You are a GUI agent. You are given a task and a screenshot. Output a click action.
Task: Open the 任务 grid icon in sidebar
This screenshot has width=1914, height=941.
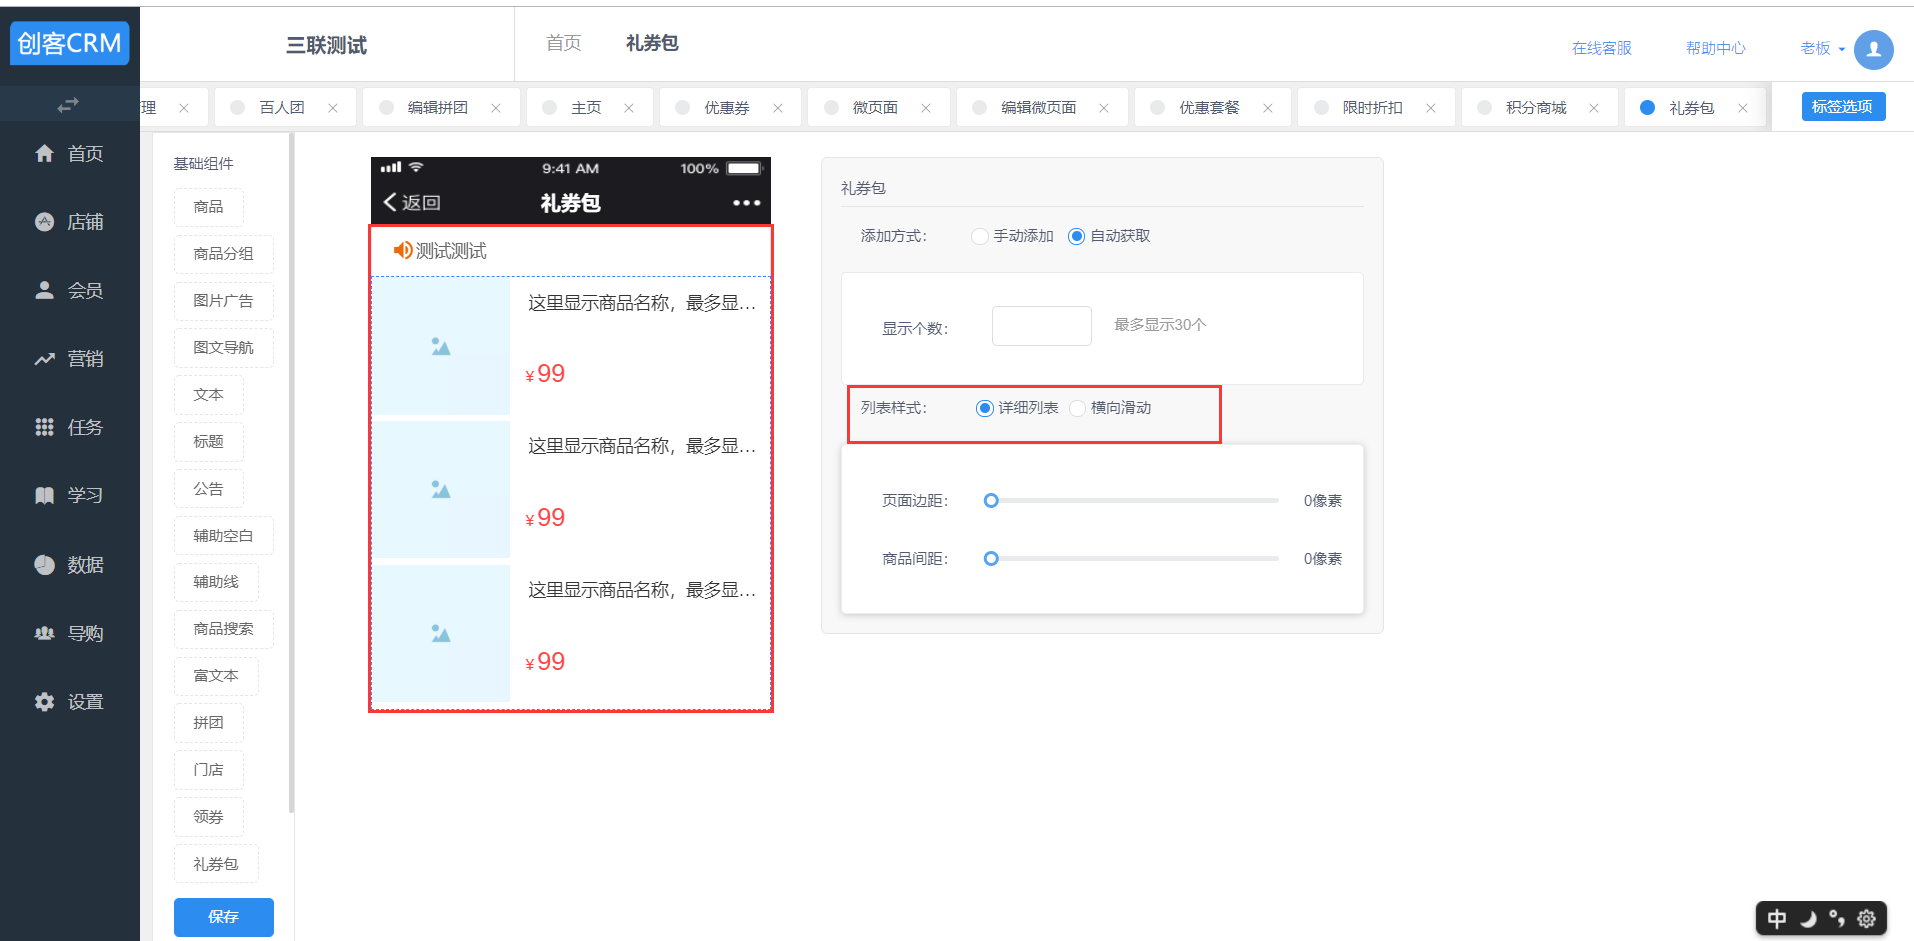click(44, 427)
